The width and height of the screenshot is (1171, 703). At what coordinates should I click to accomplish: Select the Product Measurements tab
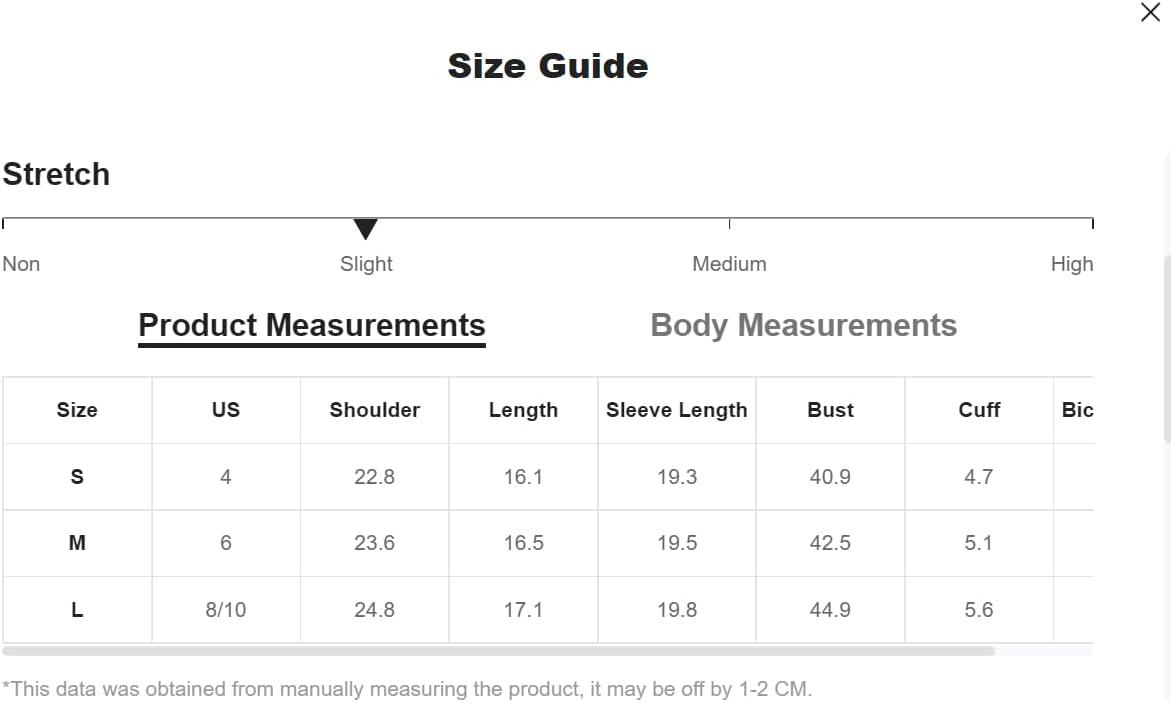click(x=312, y=326)
